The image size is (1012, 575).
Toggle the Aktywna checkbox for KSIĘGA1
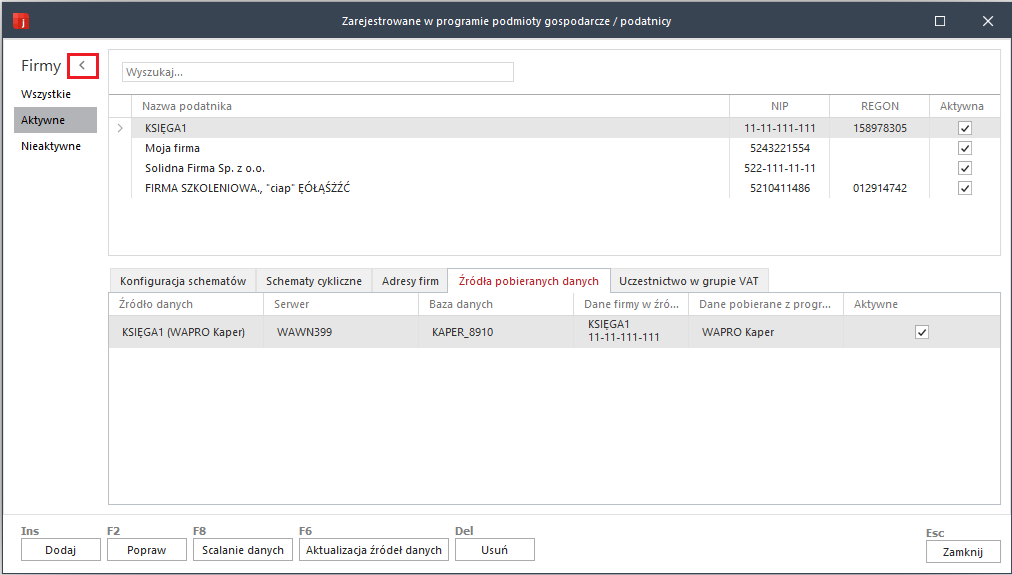click(x=964, y=128)
